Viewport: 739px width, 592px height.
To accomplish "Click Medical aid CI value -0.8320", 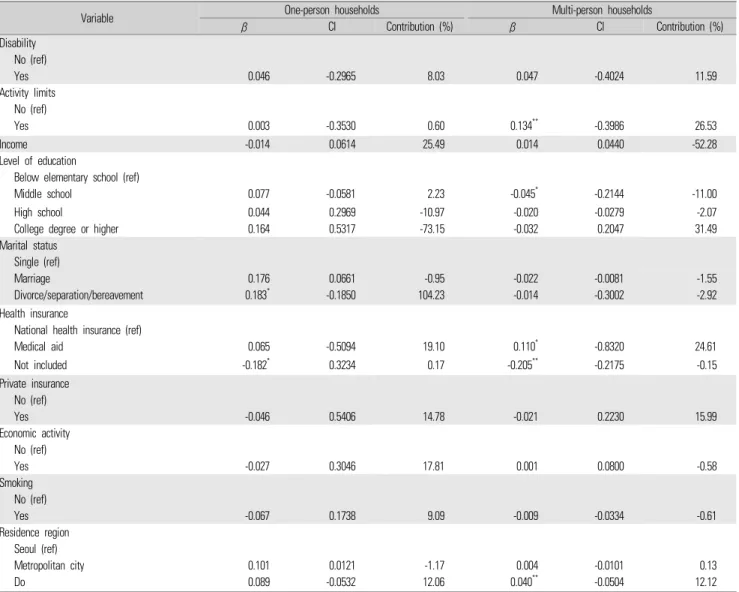I will coord(609,347).
